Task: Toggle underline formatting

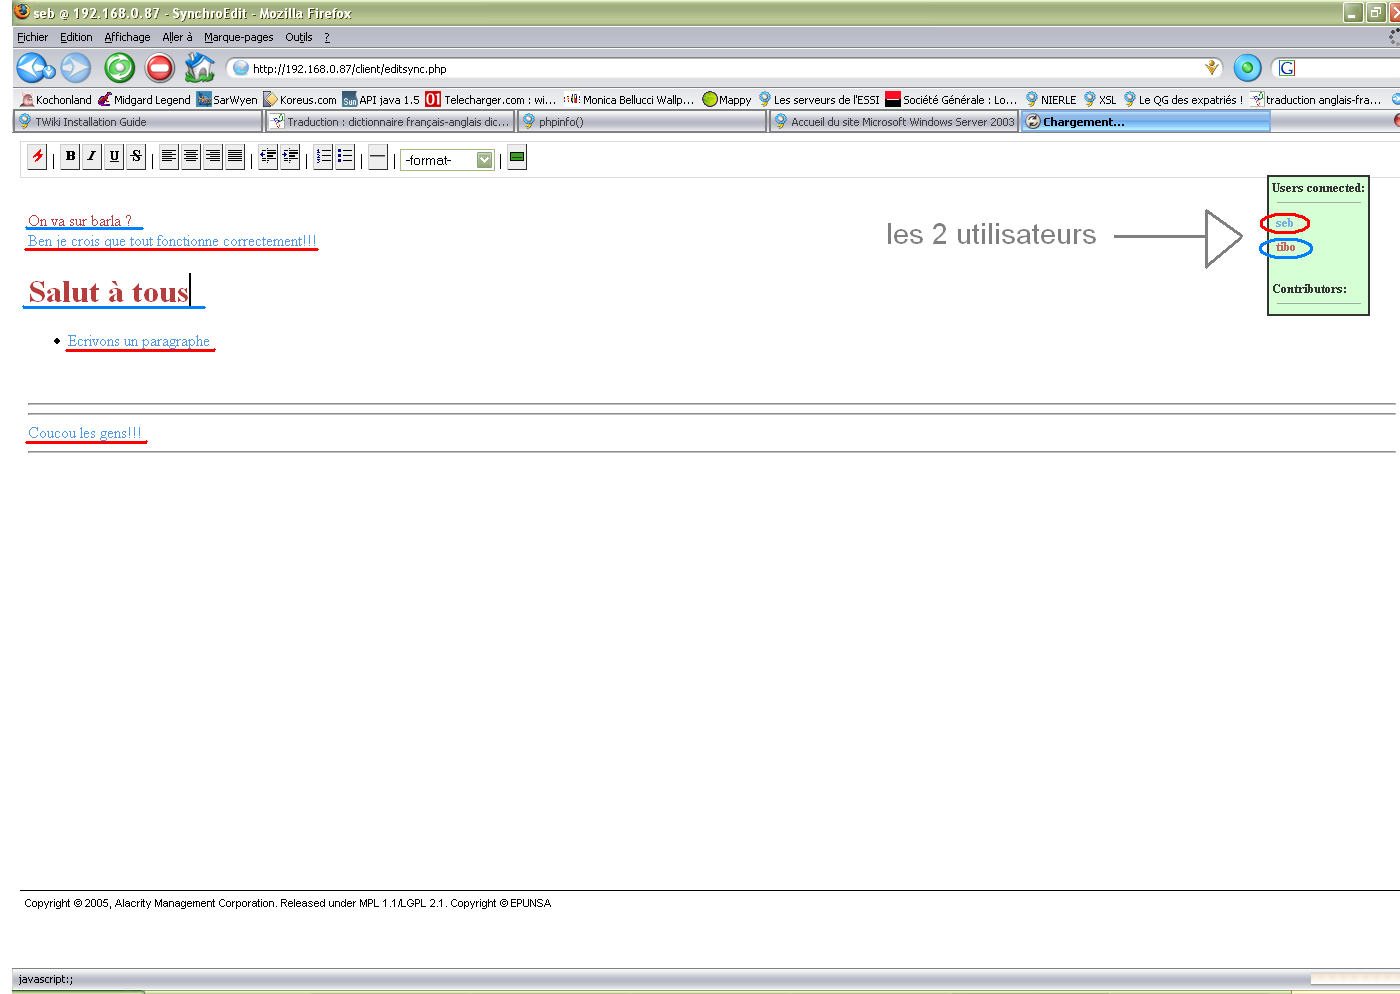Action: [x=114, y=157]
